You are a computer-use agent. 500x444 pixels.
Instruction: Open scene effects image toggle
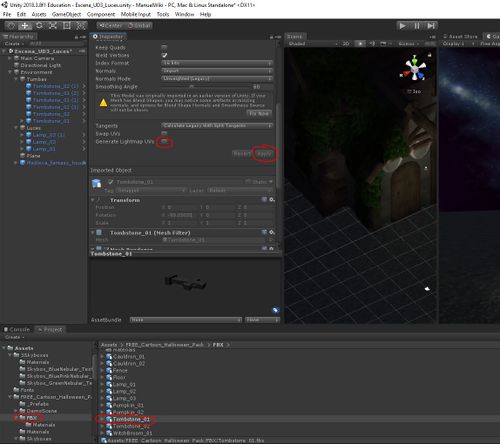click(x=384, y=44)
